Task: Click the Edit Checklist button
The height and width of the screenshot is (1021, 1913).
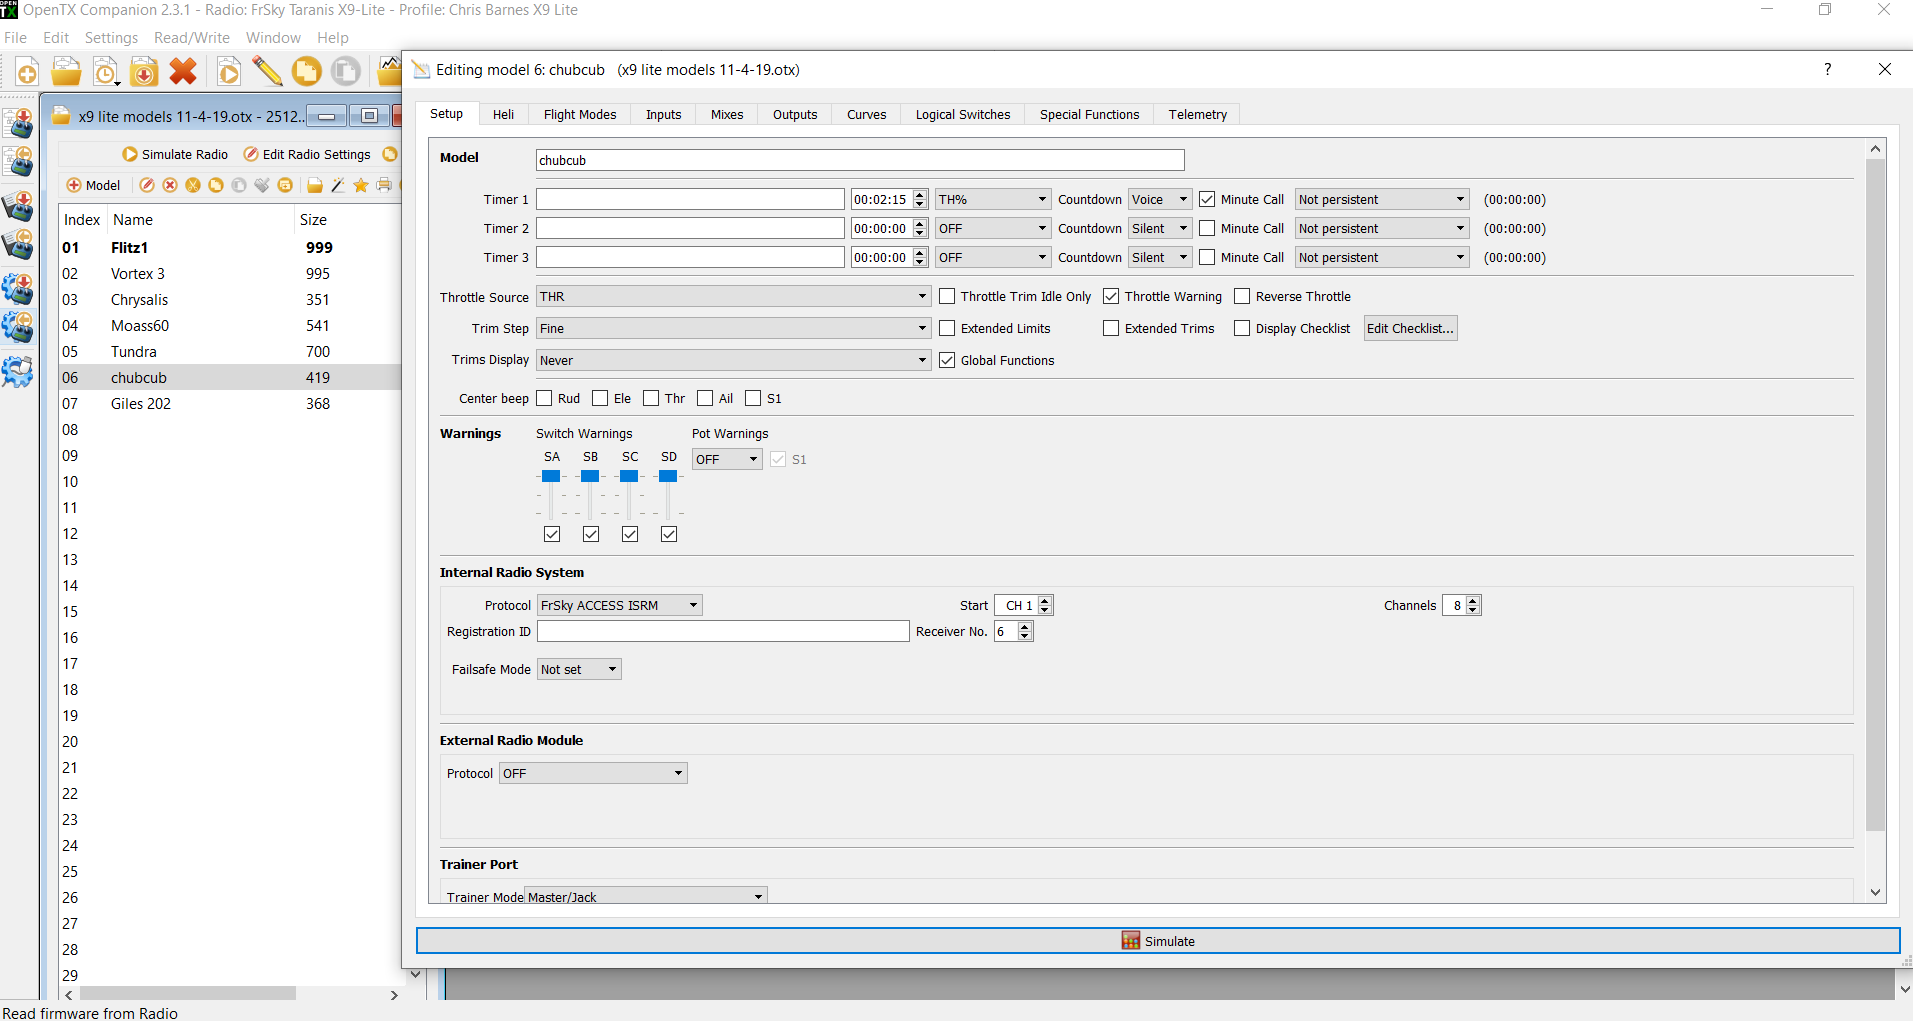Action: pos(1410,329)
